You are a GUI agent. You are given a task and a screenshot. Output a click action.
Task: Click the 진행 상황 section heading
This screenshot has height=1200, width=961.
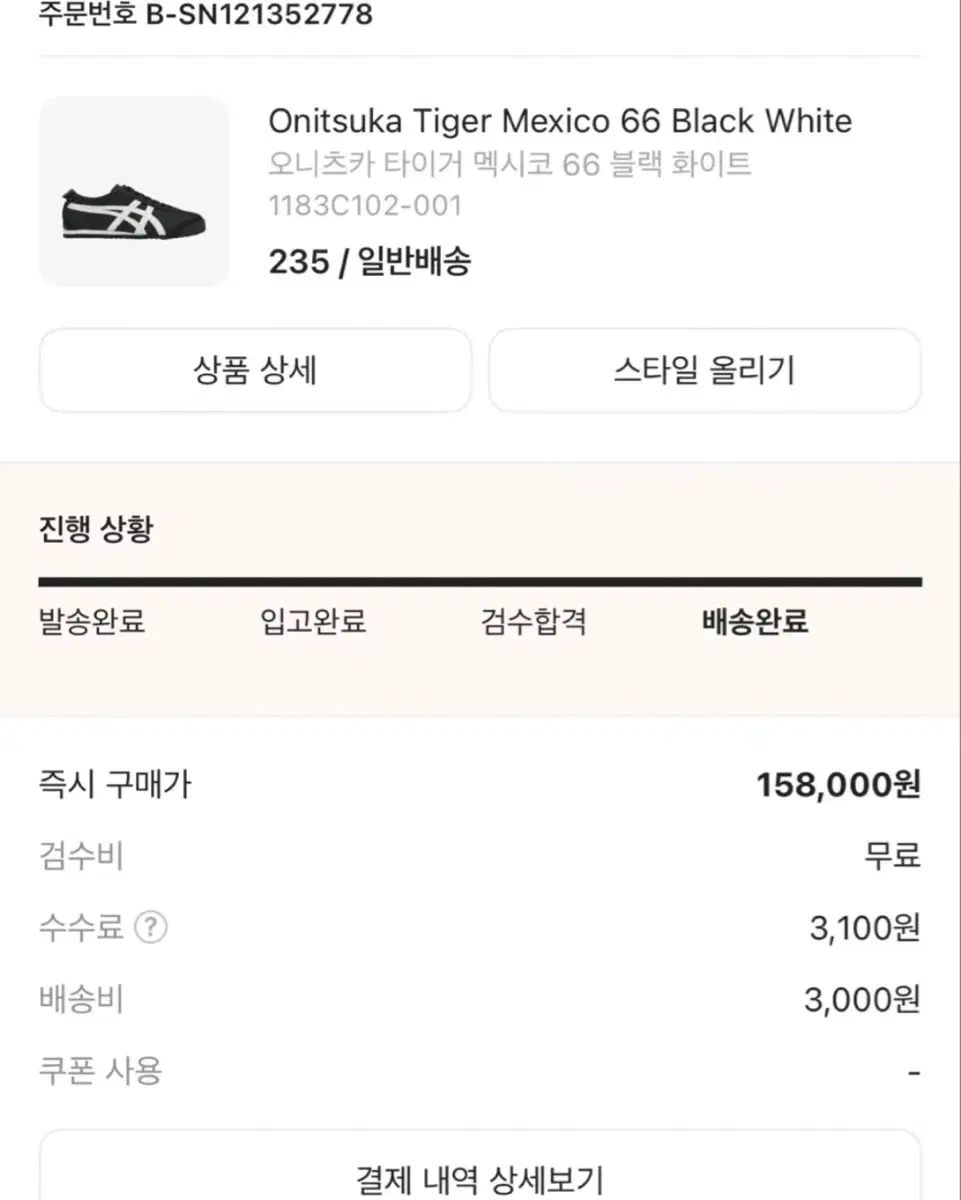coord(96,529)
